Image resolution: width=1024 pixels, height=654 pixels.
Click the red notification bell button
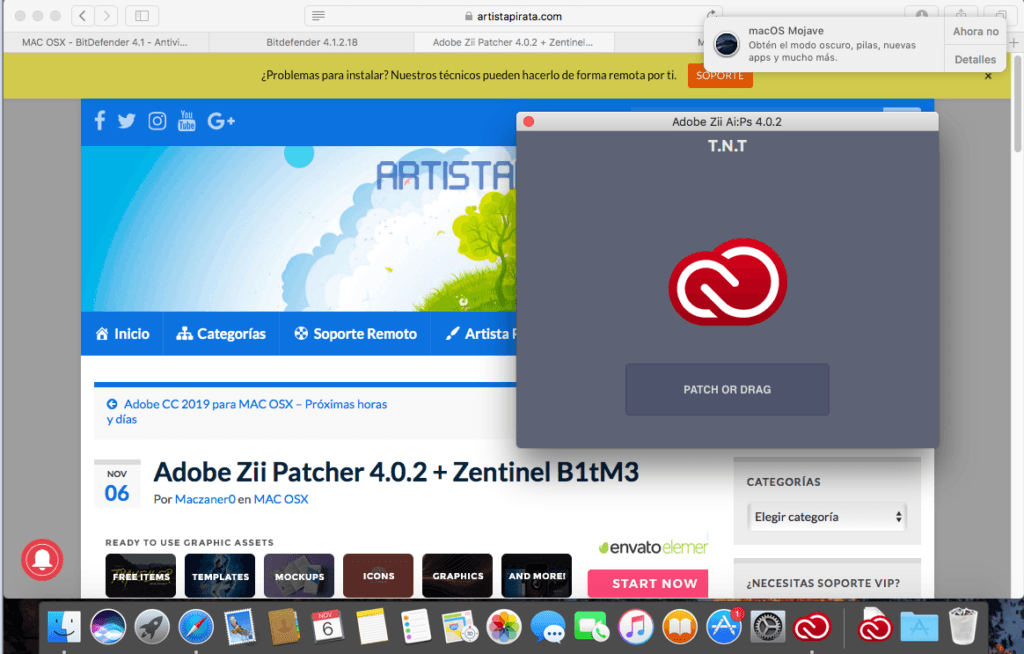[42, 559]
